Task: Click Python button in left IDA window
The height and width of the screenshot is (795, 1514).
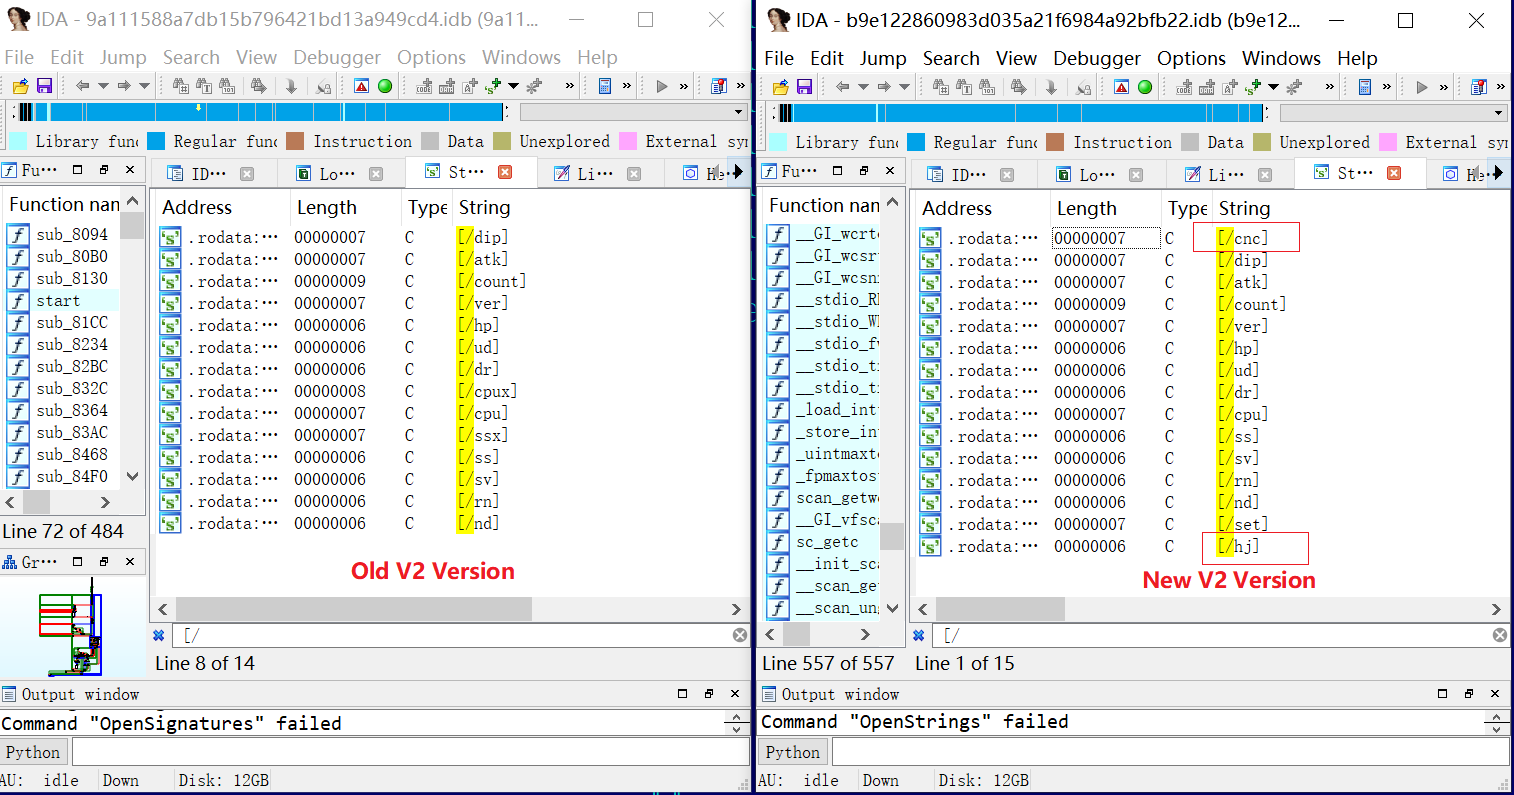Action: (34, 752)
